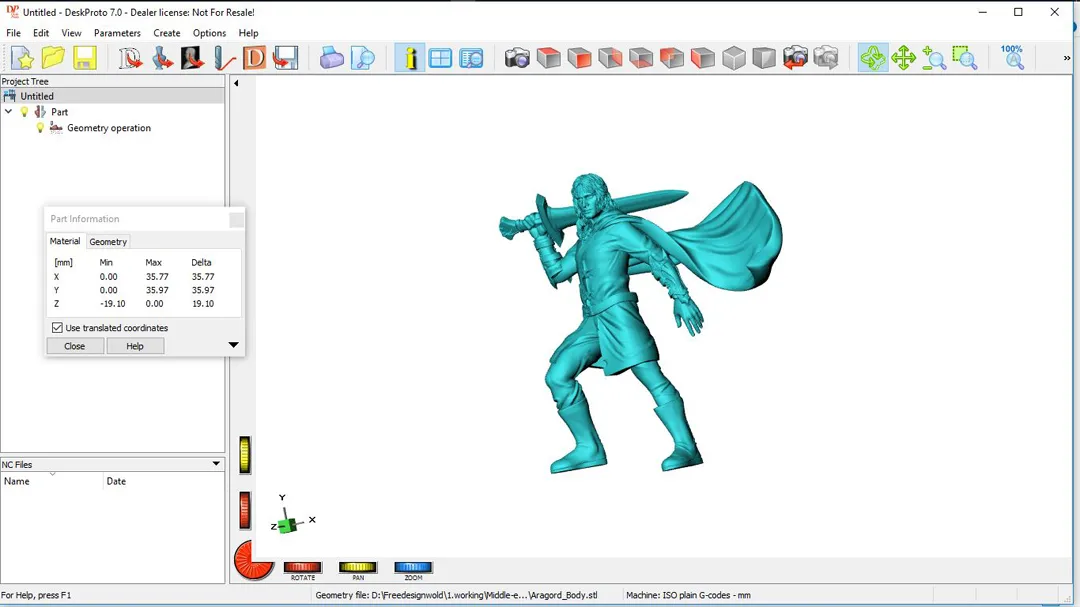Click the first camera view icon
Viewport: 1080px width, 607px height.
tap(517, 58)
